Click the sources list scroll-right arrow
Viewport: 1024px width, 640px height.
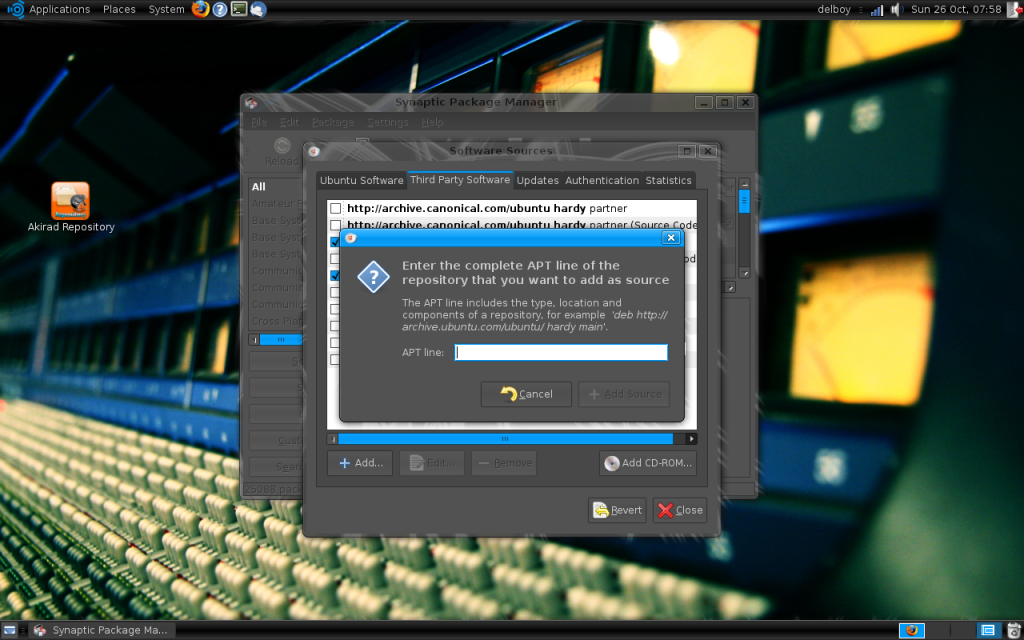point(692,439)
